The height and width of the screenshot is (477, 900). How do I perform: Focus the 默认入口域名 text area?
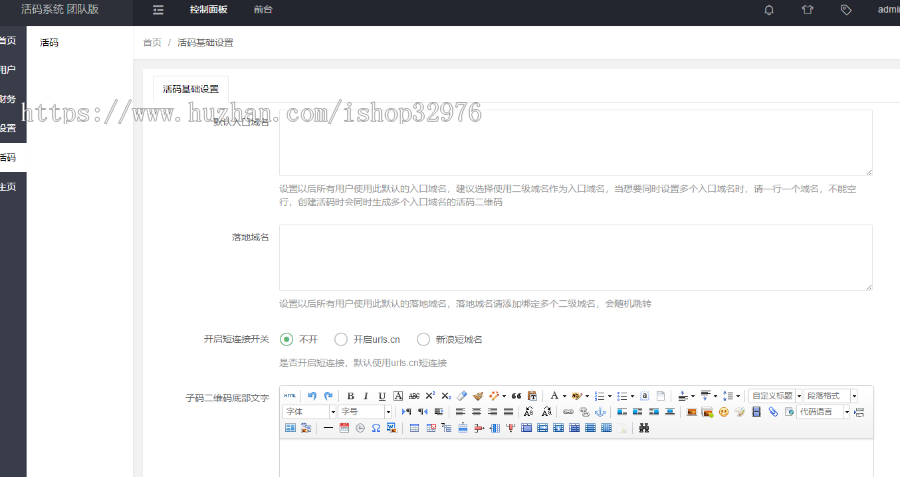[x=576, y=142]
